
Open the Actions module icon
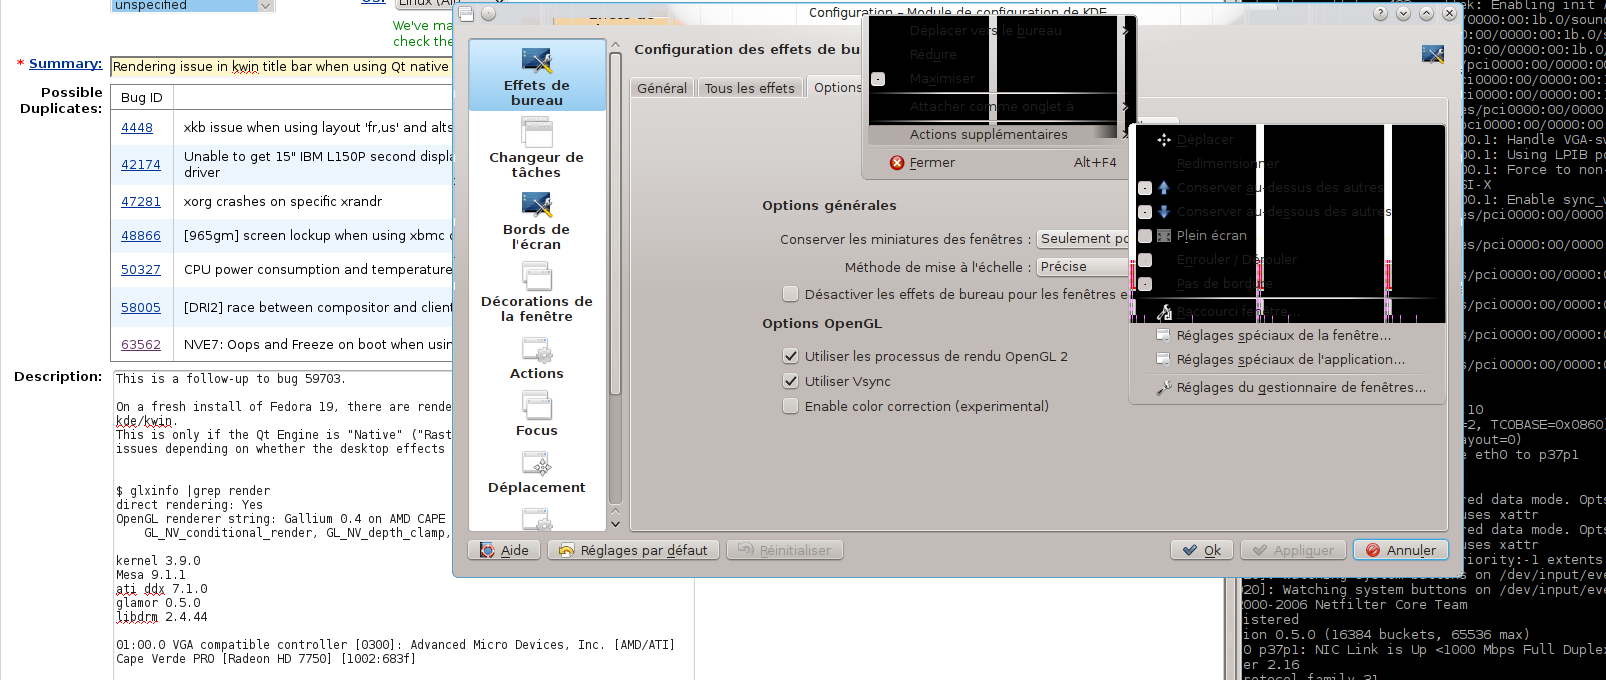(x=537, y=351)
